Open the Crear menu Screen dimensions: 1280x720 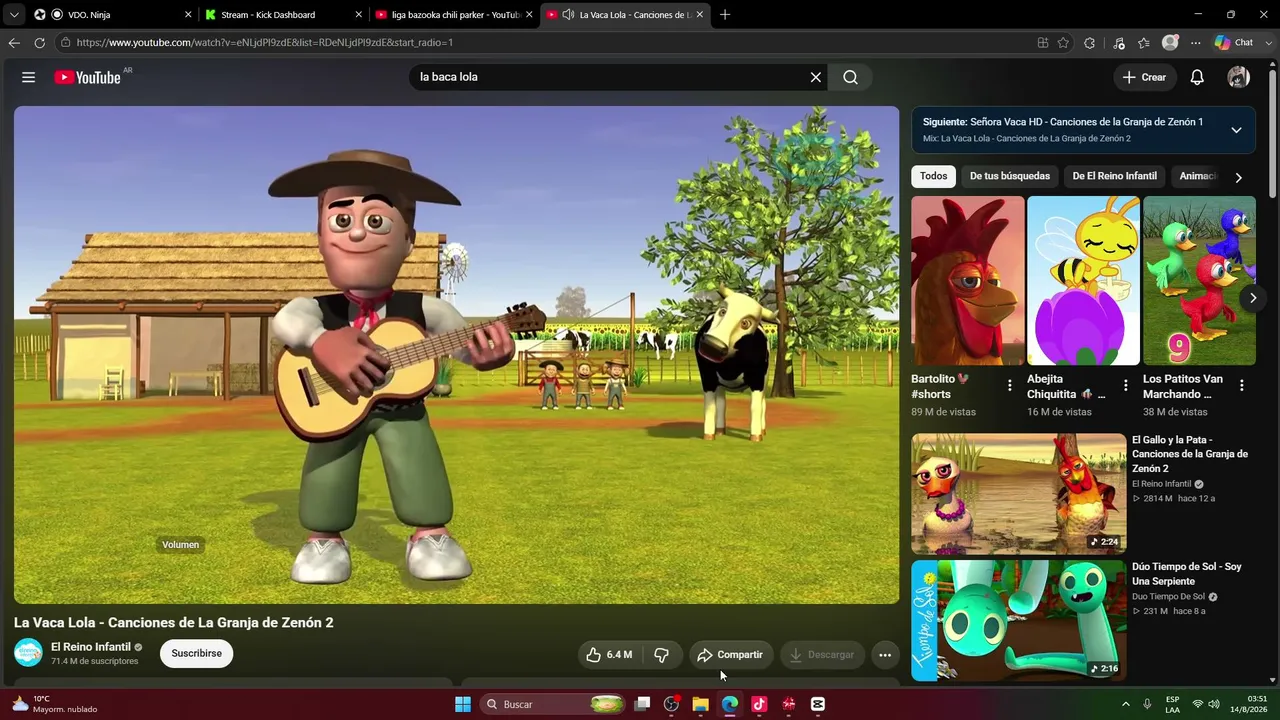[x=1144, y=77]
